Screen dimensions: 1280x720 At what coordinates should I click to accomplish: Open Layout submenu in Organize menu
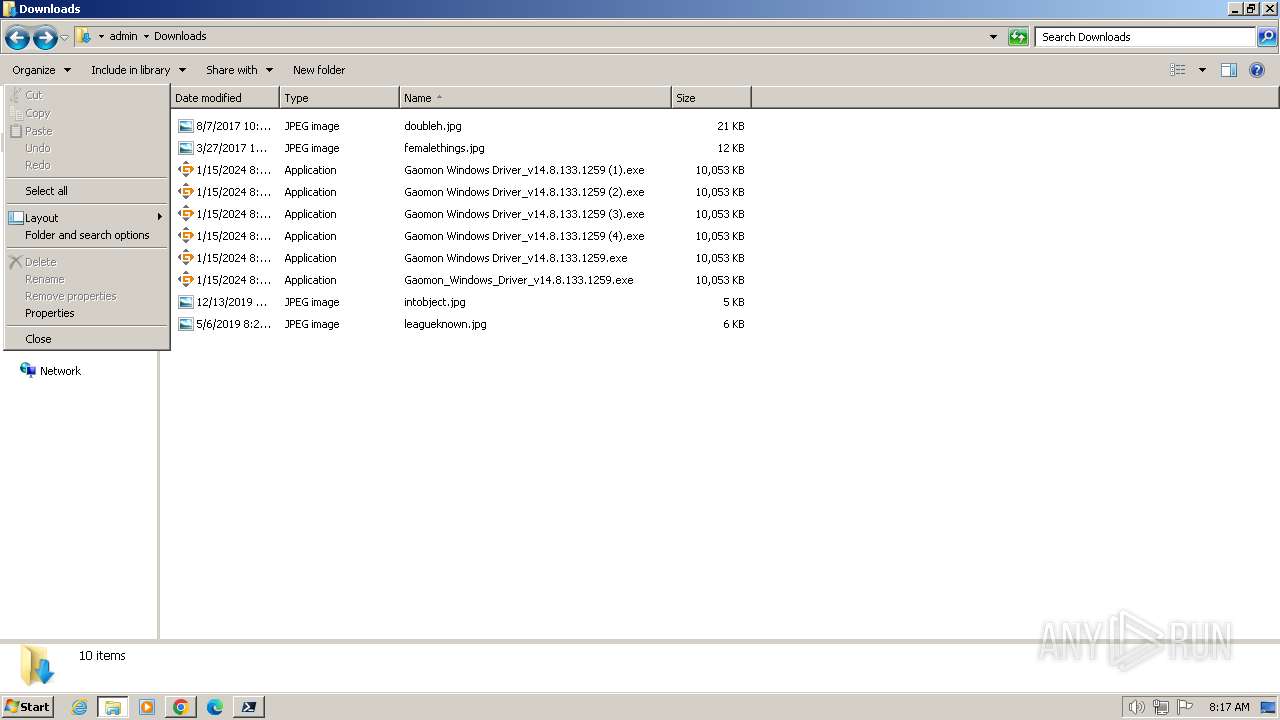pyautogui.click(x=86, y=218)
